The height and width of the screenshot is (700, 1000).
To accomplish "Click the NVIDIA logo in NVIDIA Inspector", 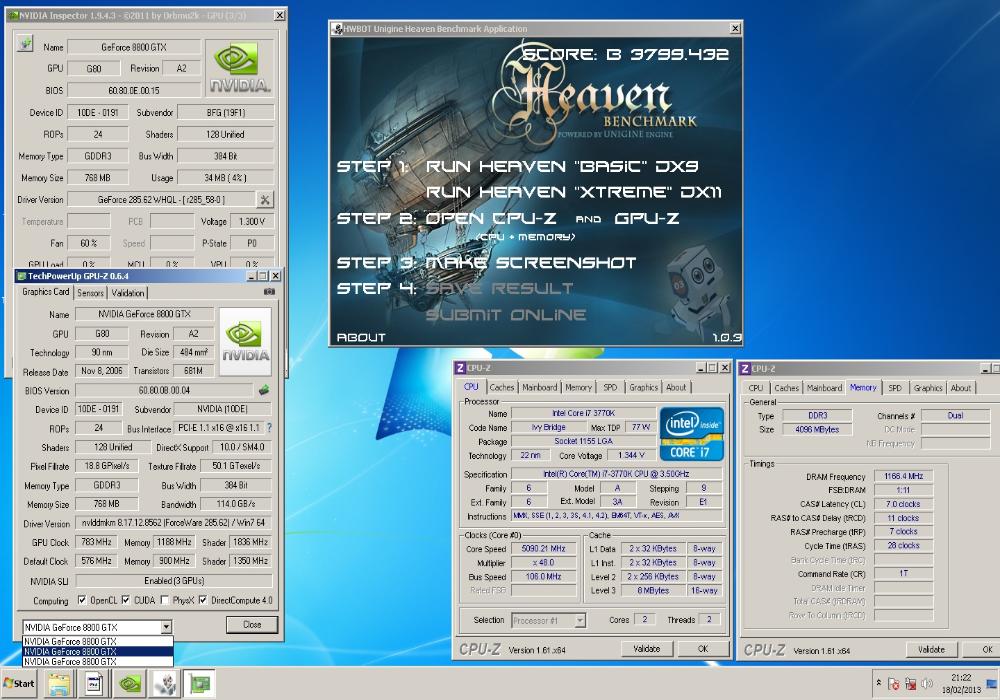I will point(240,68).
